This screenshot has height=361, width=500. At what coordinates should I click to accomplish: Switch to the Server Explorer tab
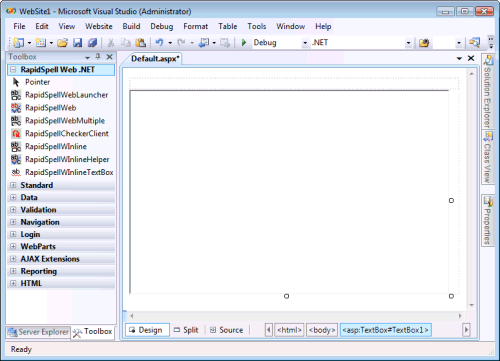38,332
